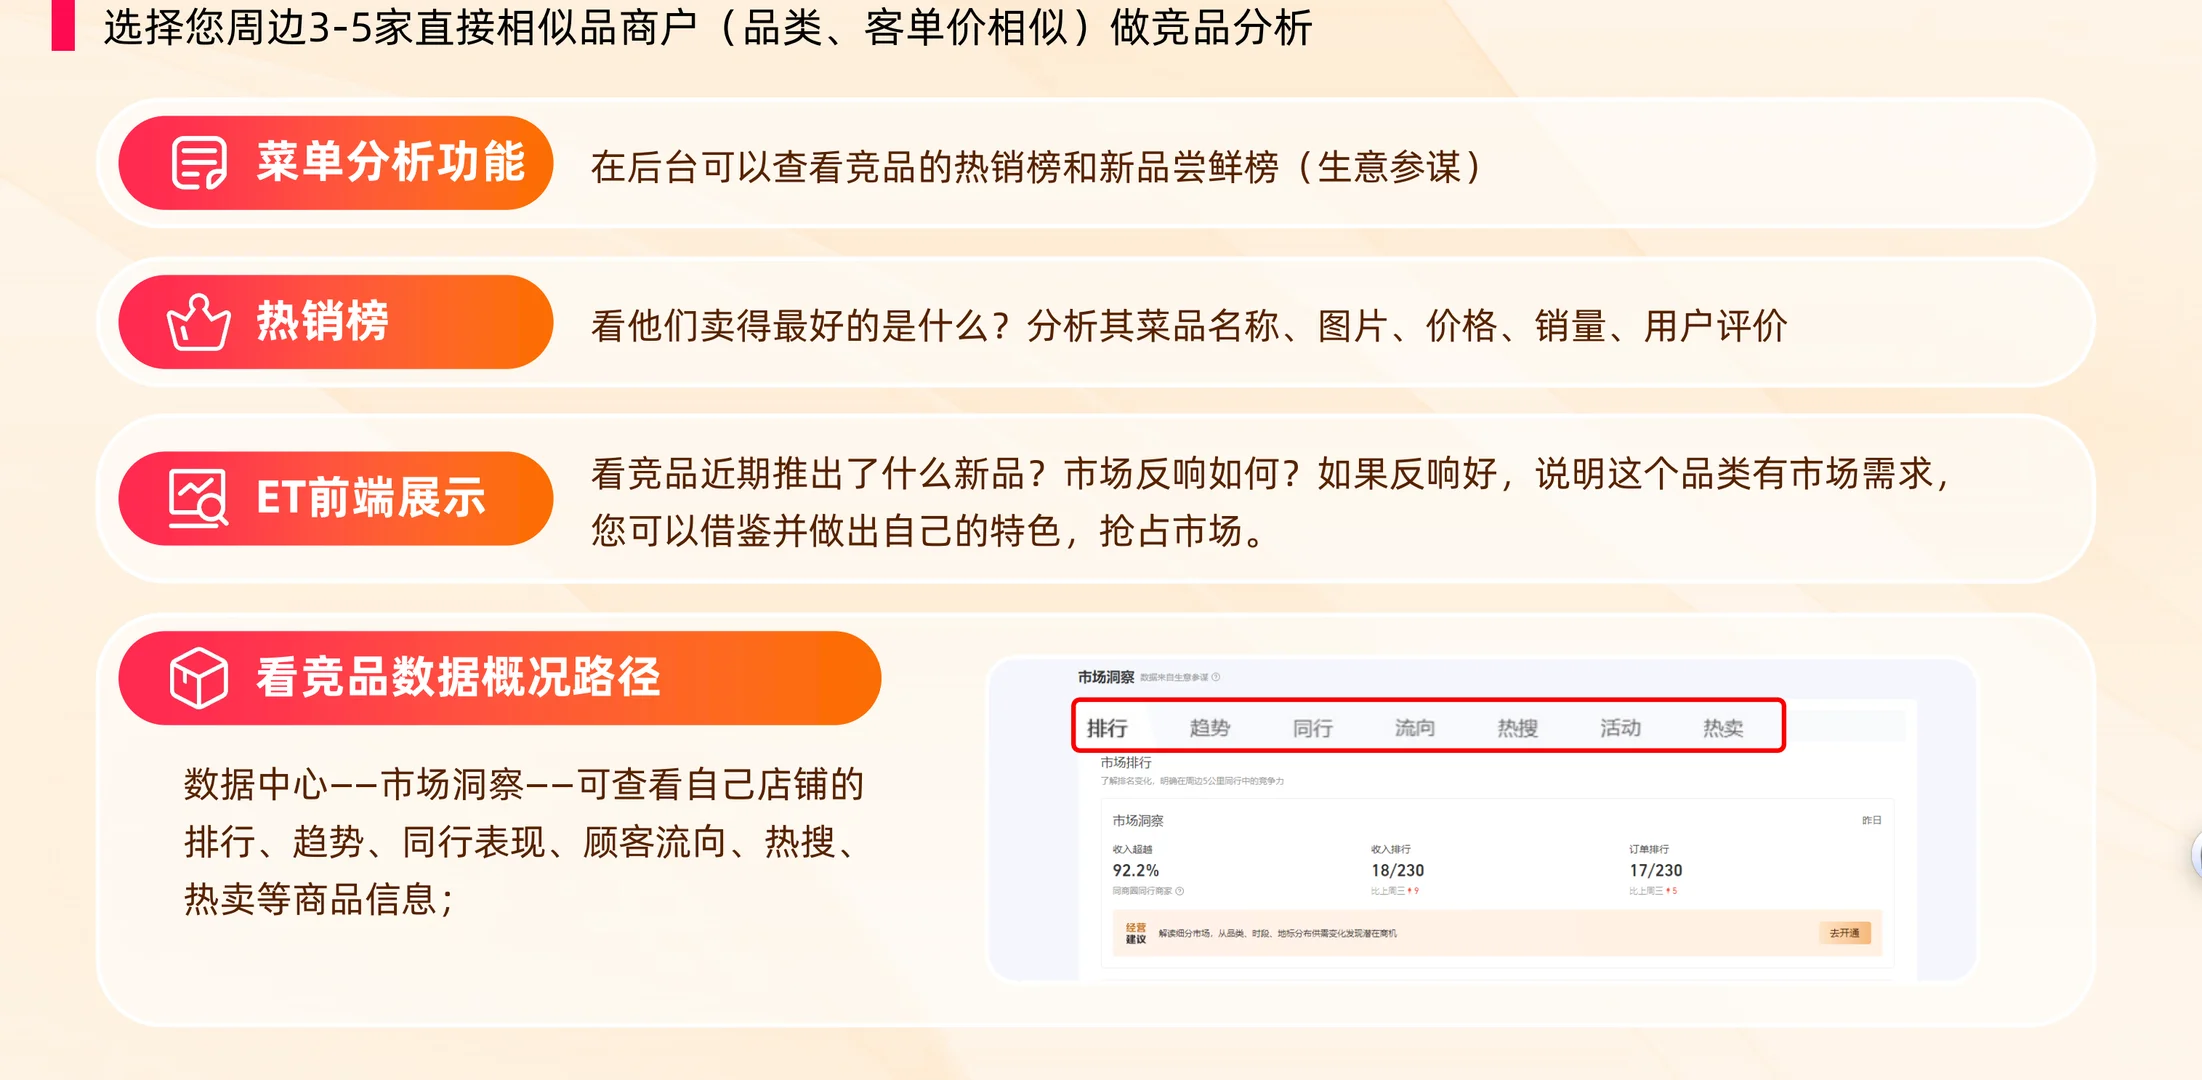Click the 菜单分析功能 pill label
The width and height of the screenshot is (2202, 1080).
coord(335,163)
